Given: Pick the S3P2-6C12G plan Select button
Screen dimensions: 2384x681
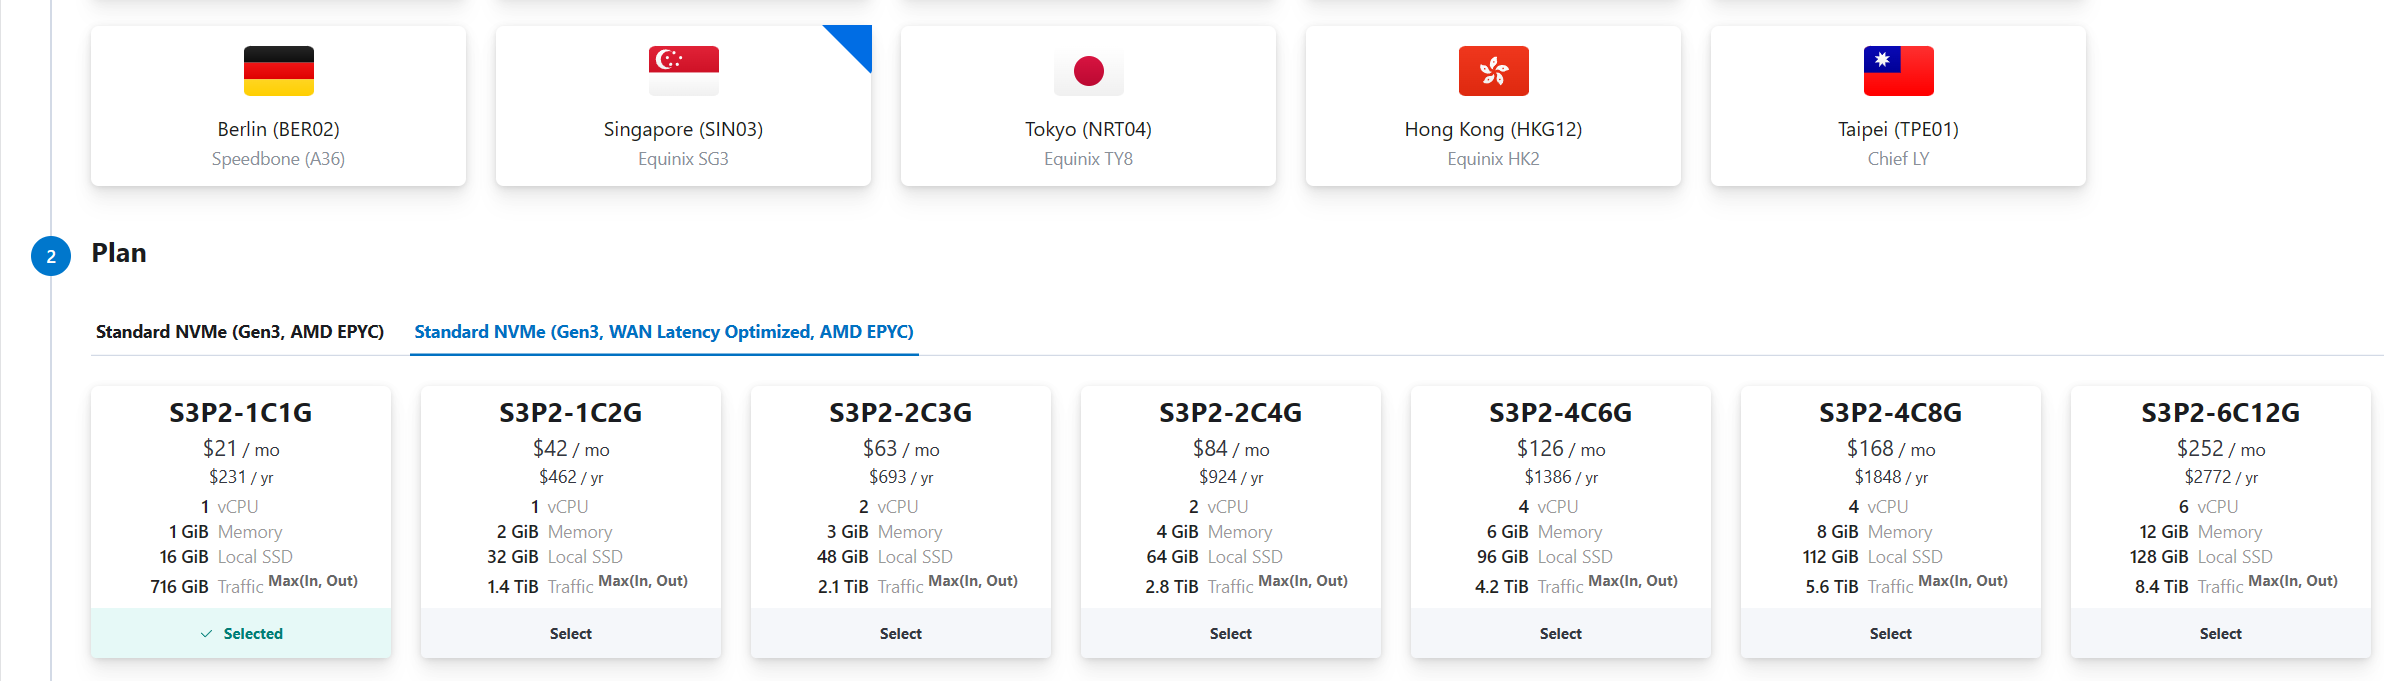Looking at the screenshot, I should coord(2220,634).
